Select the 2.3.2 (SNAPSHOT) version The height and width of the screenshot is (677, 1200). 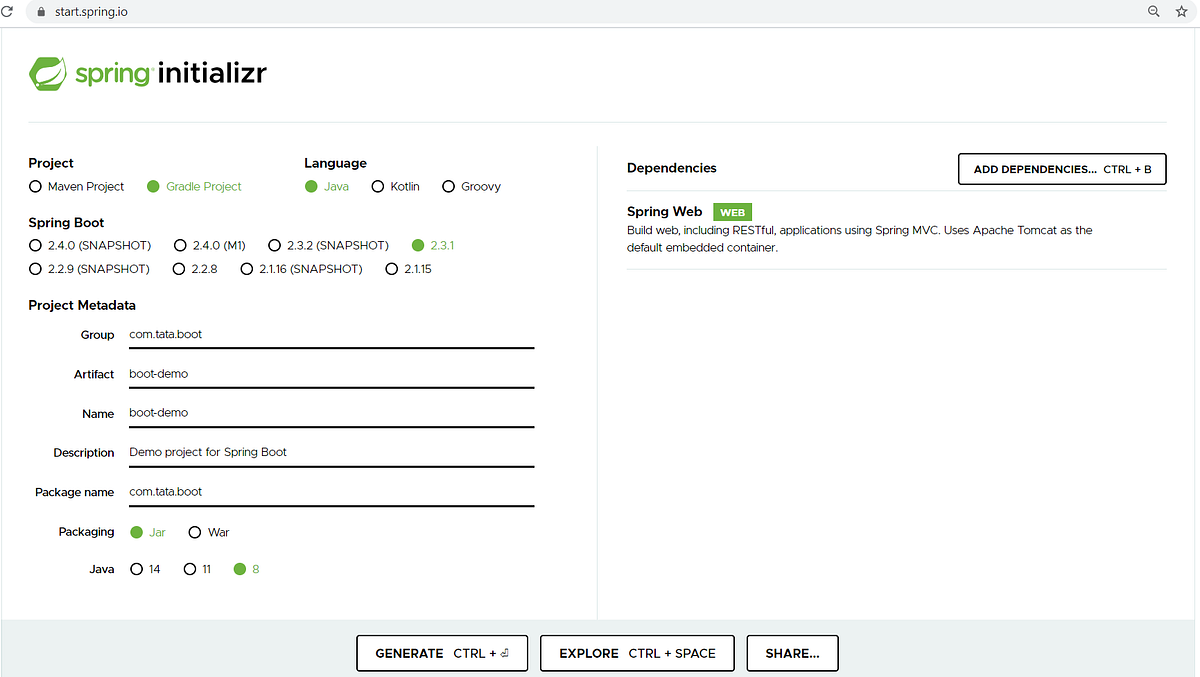tap(275, 245)
